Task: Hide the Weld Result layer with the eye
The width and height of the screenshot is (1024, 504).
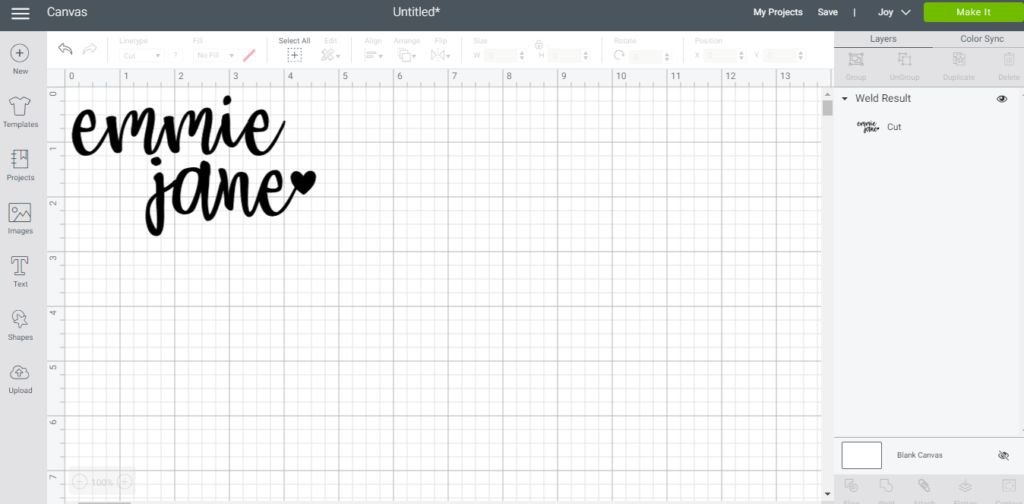Action: (1002, 99)
